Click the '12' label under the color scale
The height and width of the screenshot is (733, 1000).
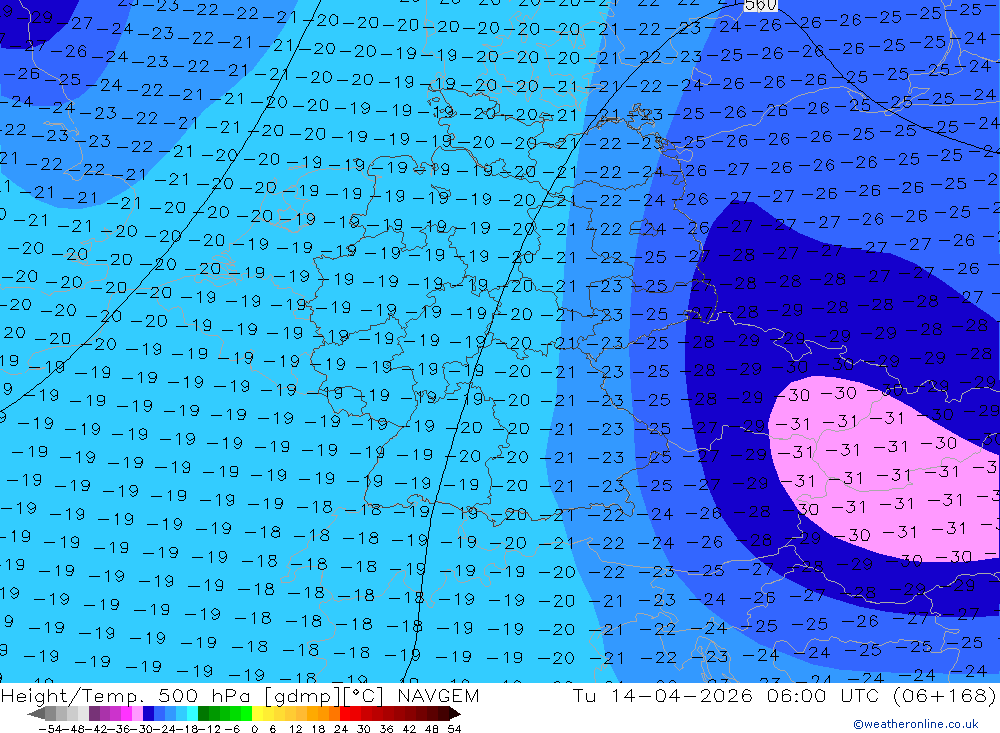296,729
